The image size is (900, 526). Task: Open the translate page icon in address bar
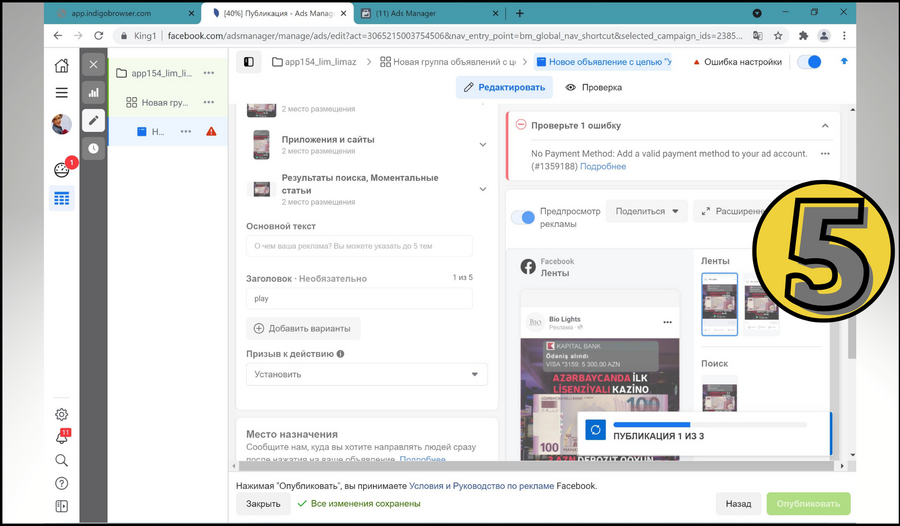coord(758,36)
